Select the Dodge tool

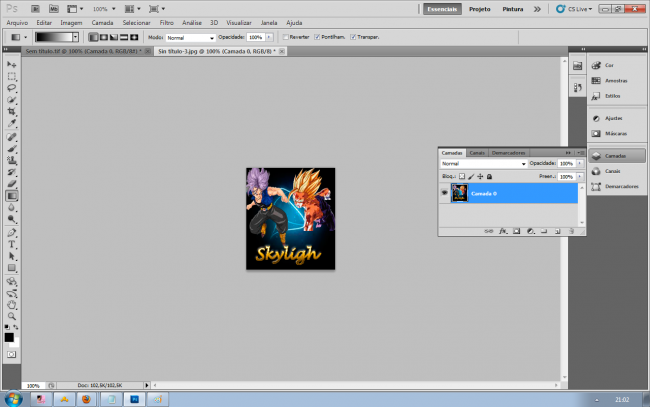click(x=12, y=219)
